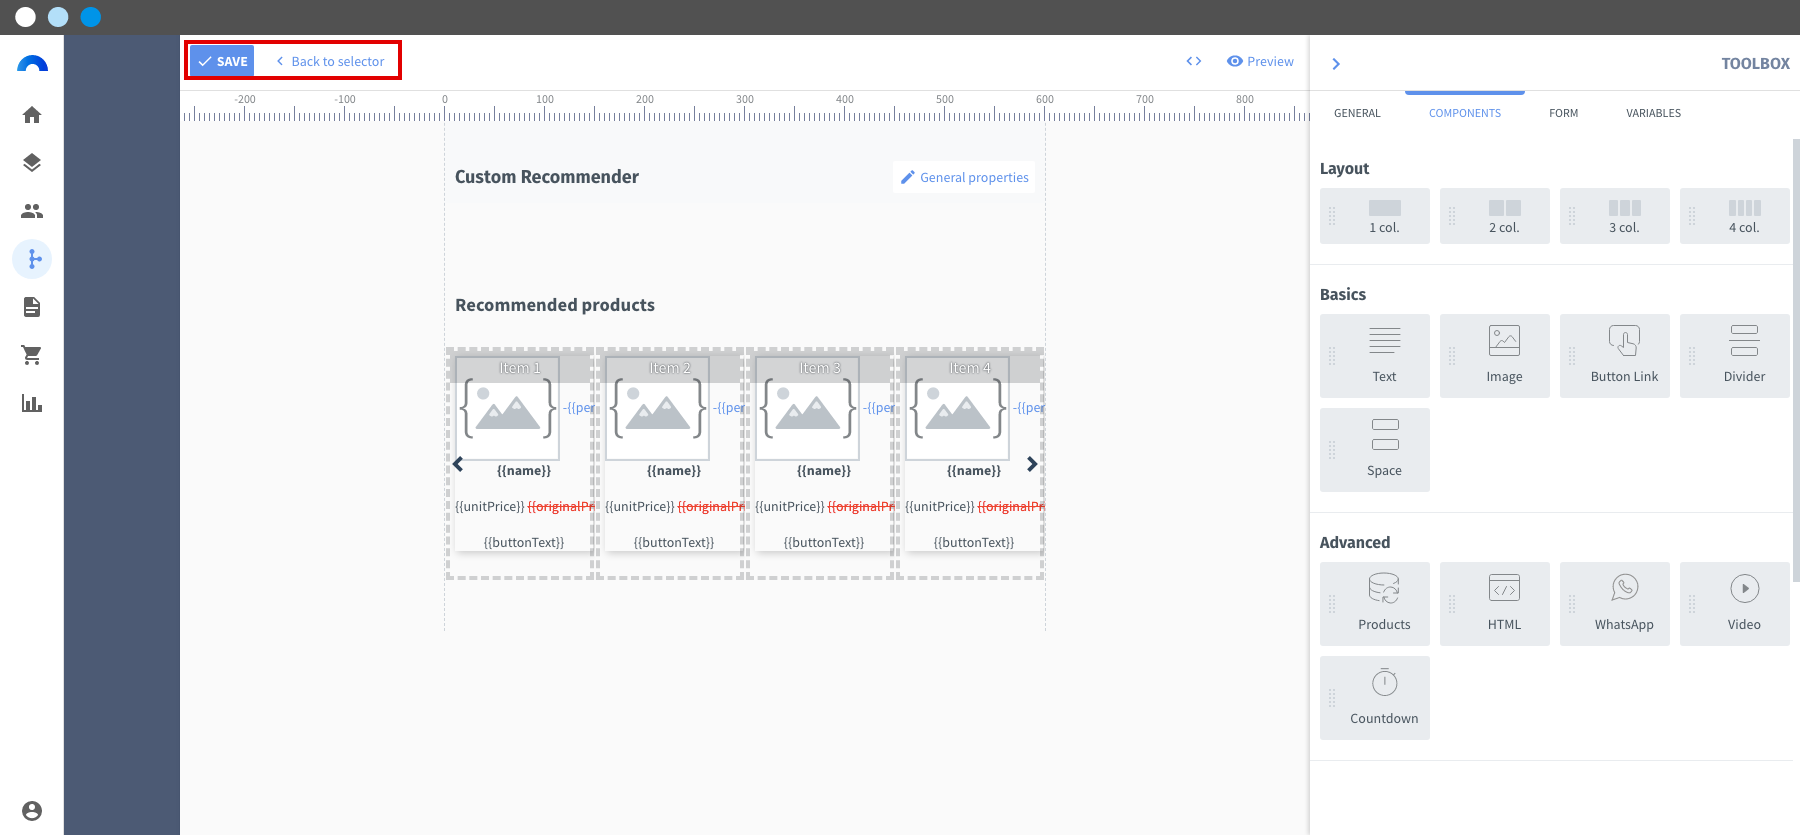This screenshot has height=835, width=1800.
Task: Choose the WhatsApp advanced component
Action: pyautogui.click(x=1615, y=604)
